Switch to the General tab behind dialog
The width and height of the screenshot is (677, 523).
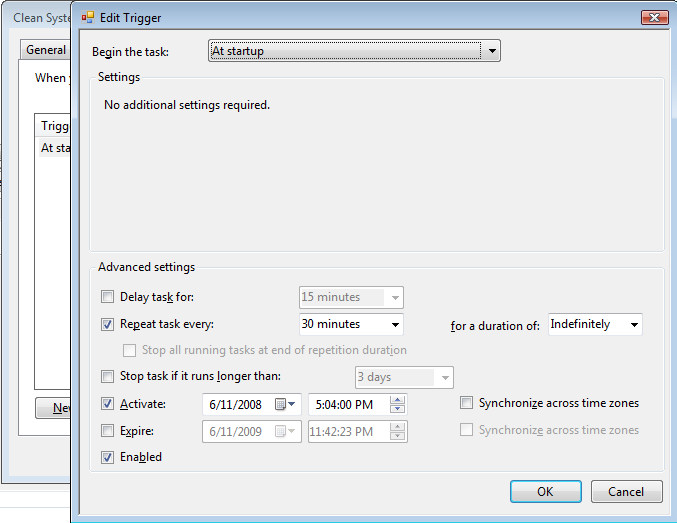point(46,50)
